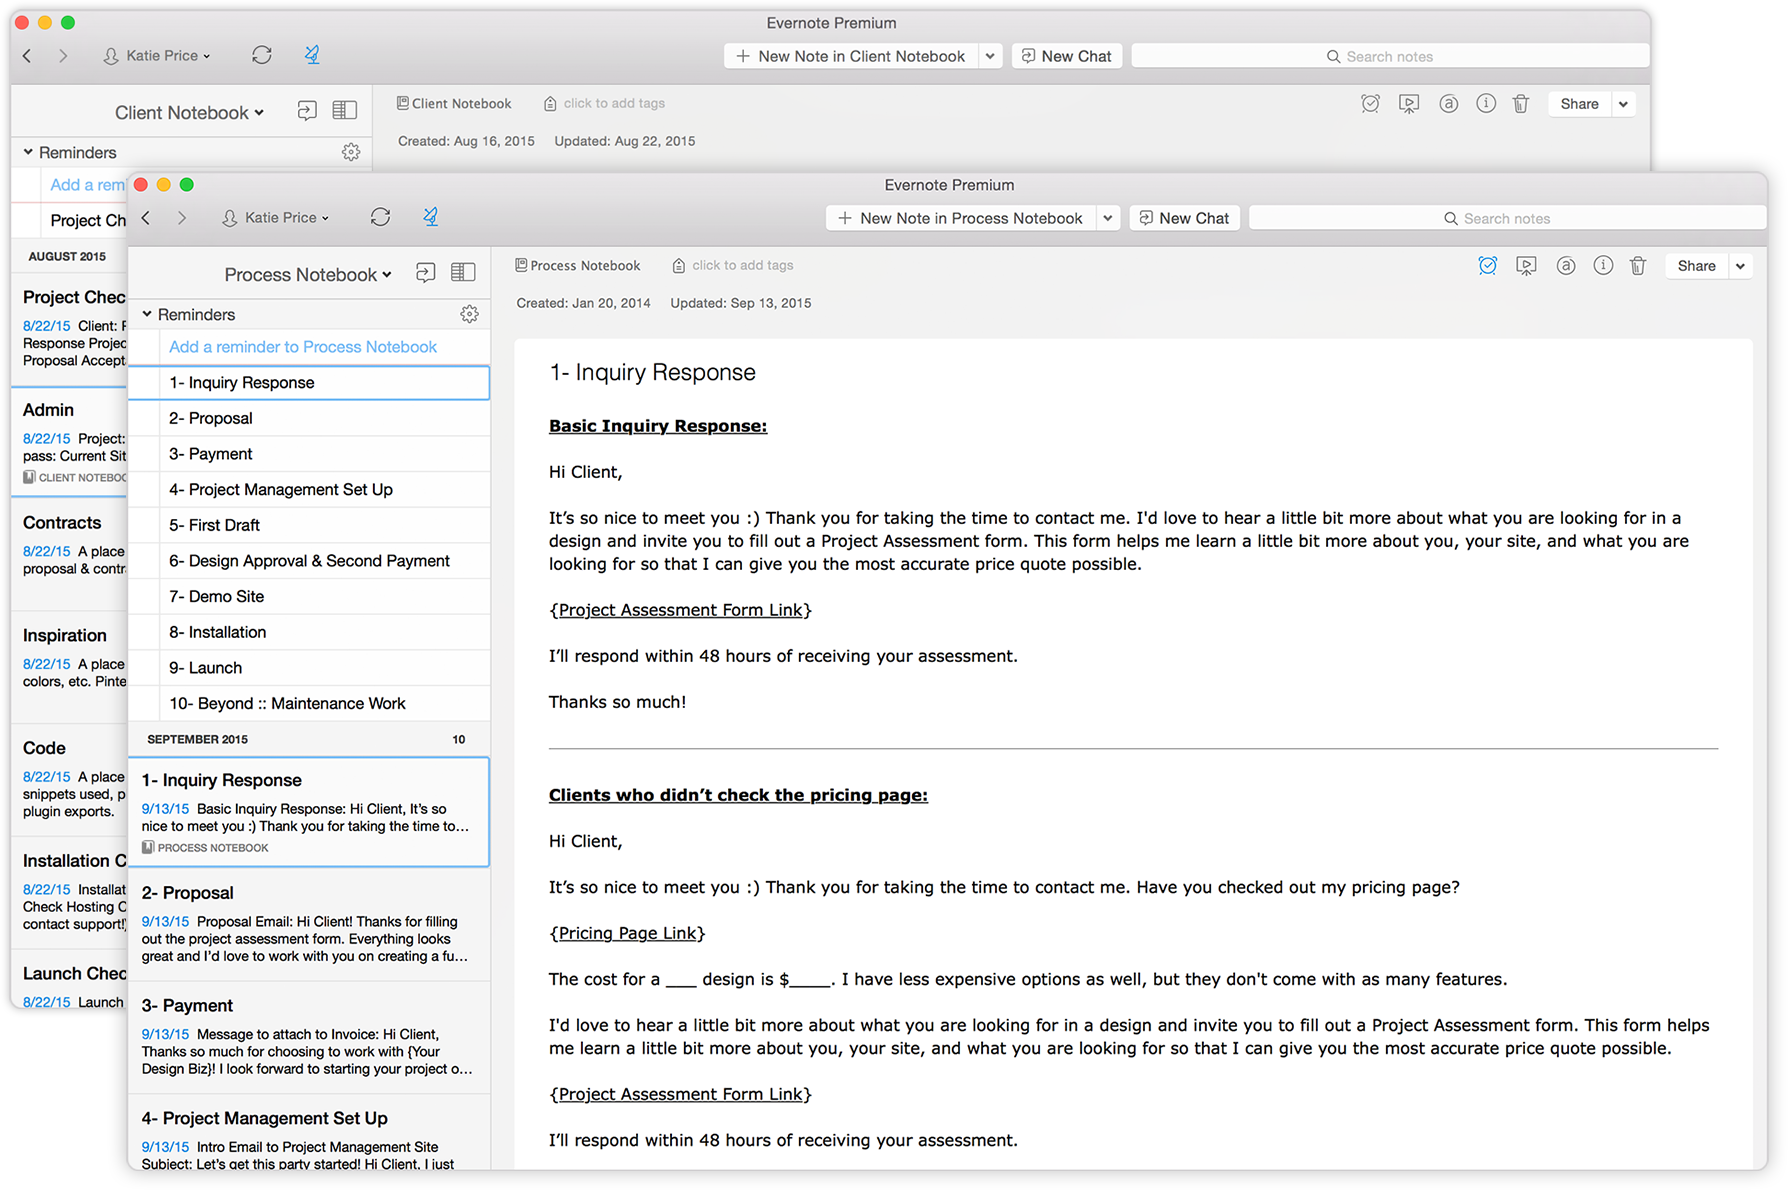Open Katie Price account dropdown in front window
This screenshot has width=1788, height=1190.
[276, 217]
